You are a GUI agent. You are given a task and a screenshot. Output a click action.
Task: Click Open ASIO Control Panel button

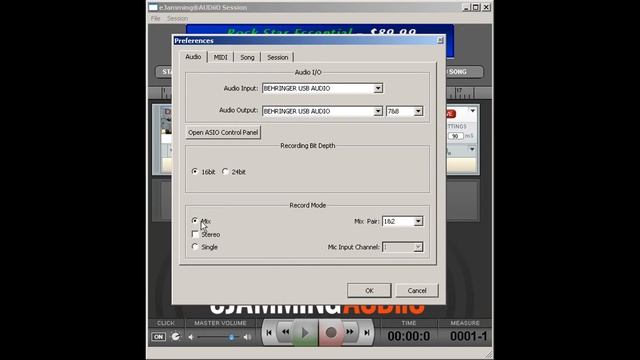coord(223,132)
